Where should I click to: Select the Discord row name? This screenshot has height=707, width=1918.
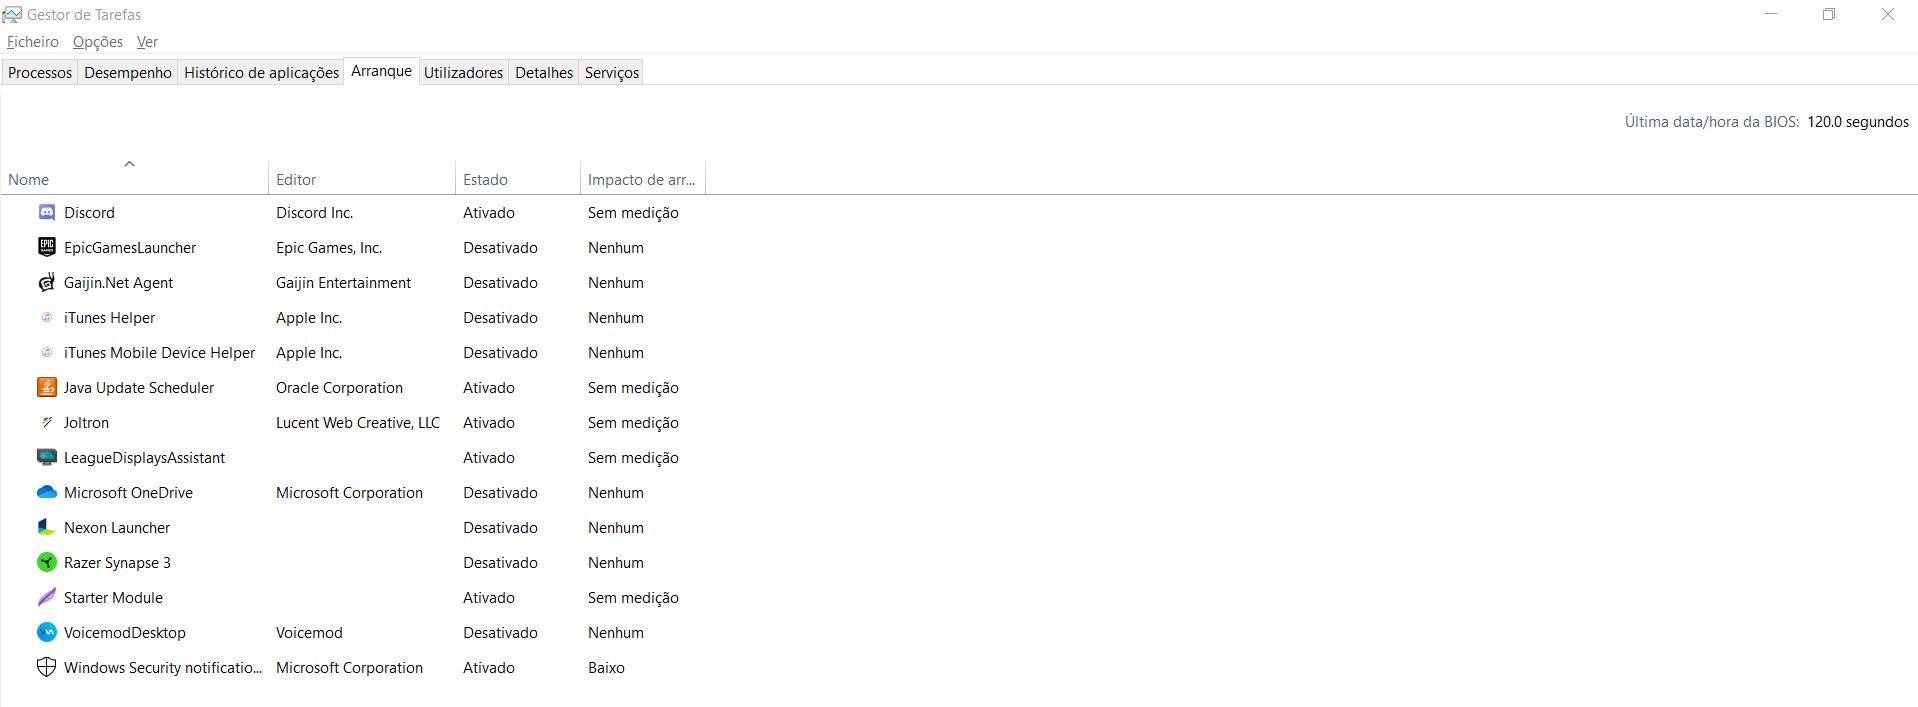pyautogui.click(x=89, y=212)
